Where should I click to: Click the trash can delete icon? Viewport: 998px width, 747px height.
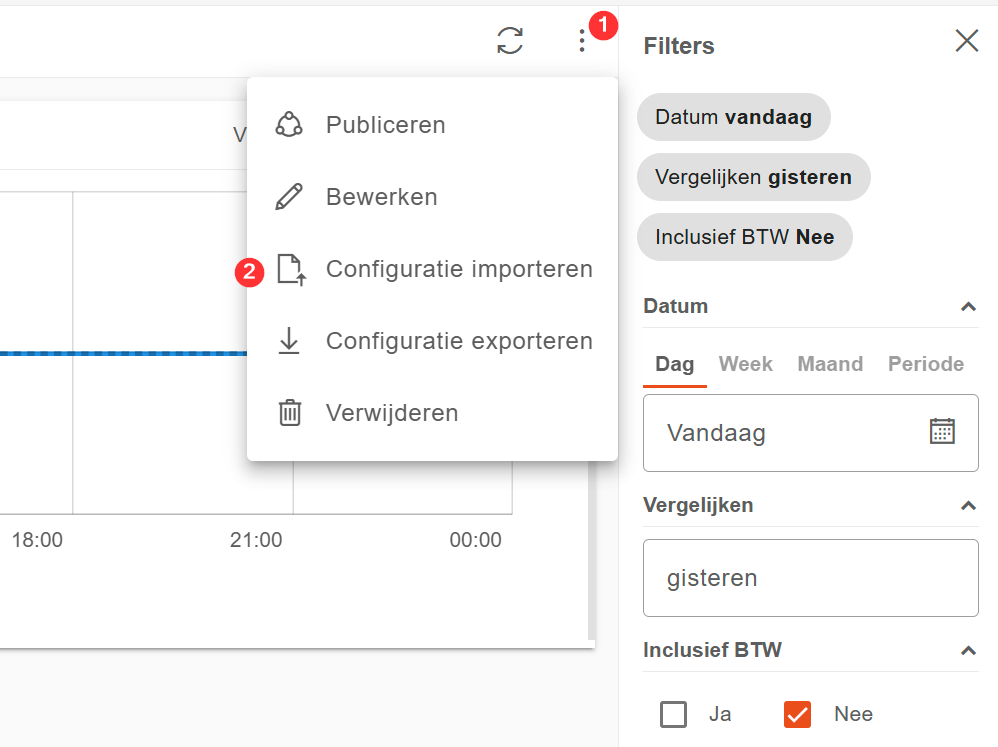289,413
